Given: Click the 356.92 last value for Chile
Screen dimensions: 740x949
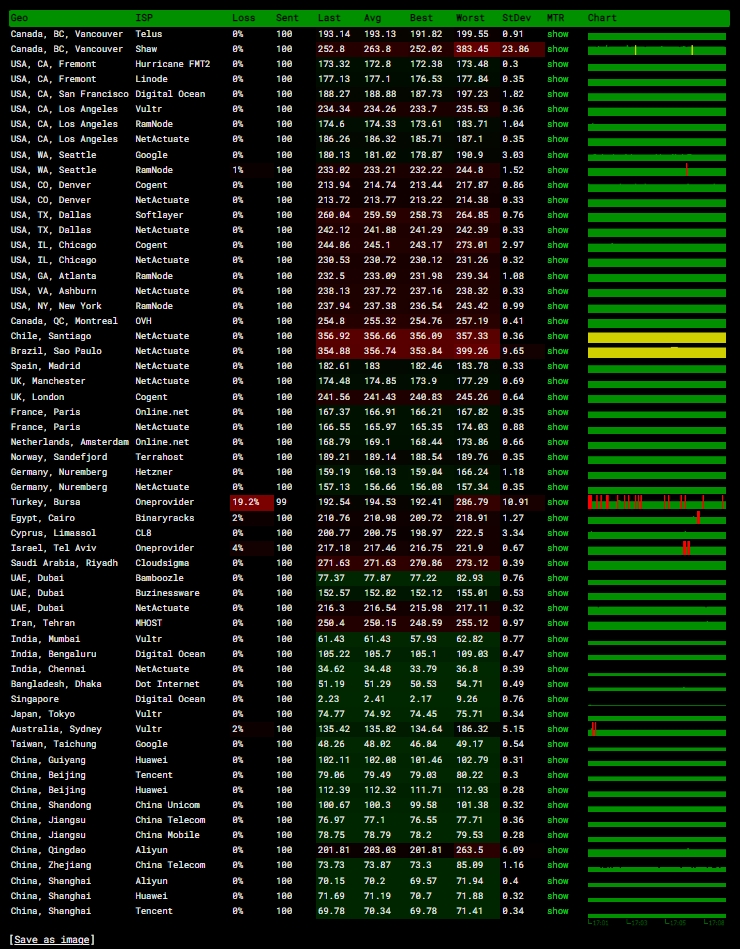Looking at the screenshot, I should pyautogui.click(x=334, y=337).
